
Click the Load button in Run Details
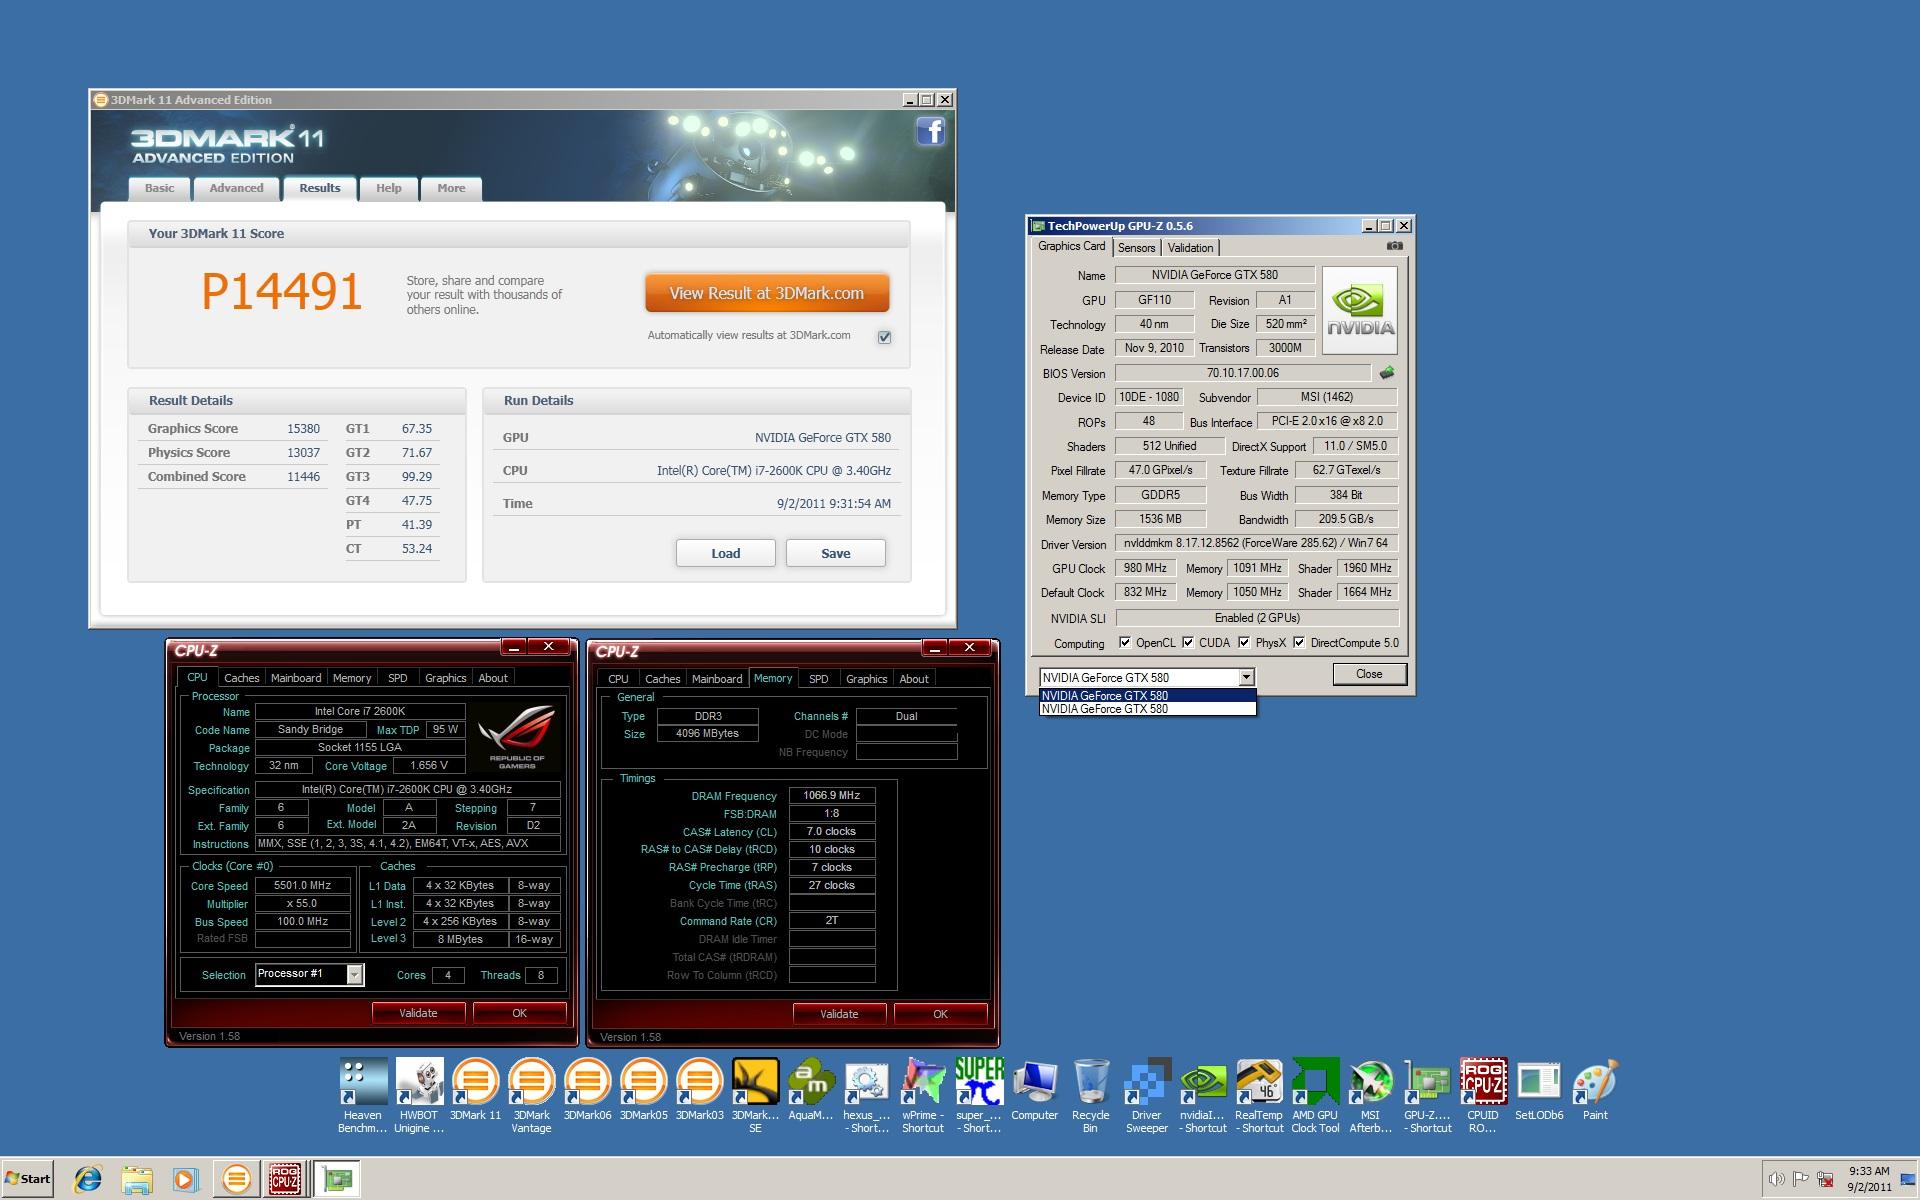point(726,553)
